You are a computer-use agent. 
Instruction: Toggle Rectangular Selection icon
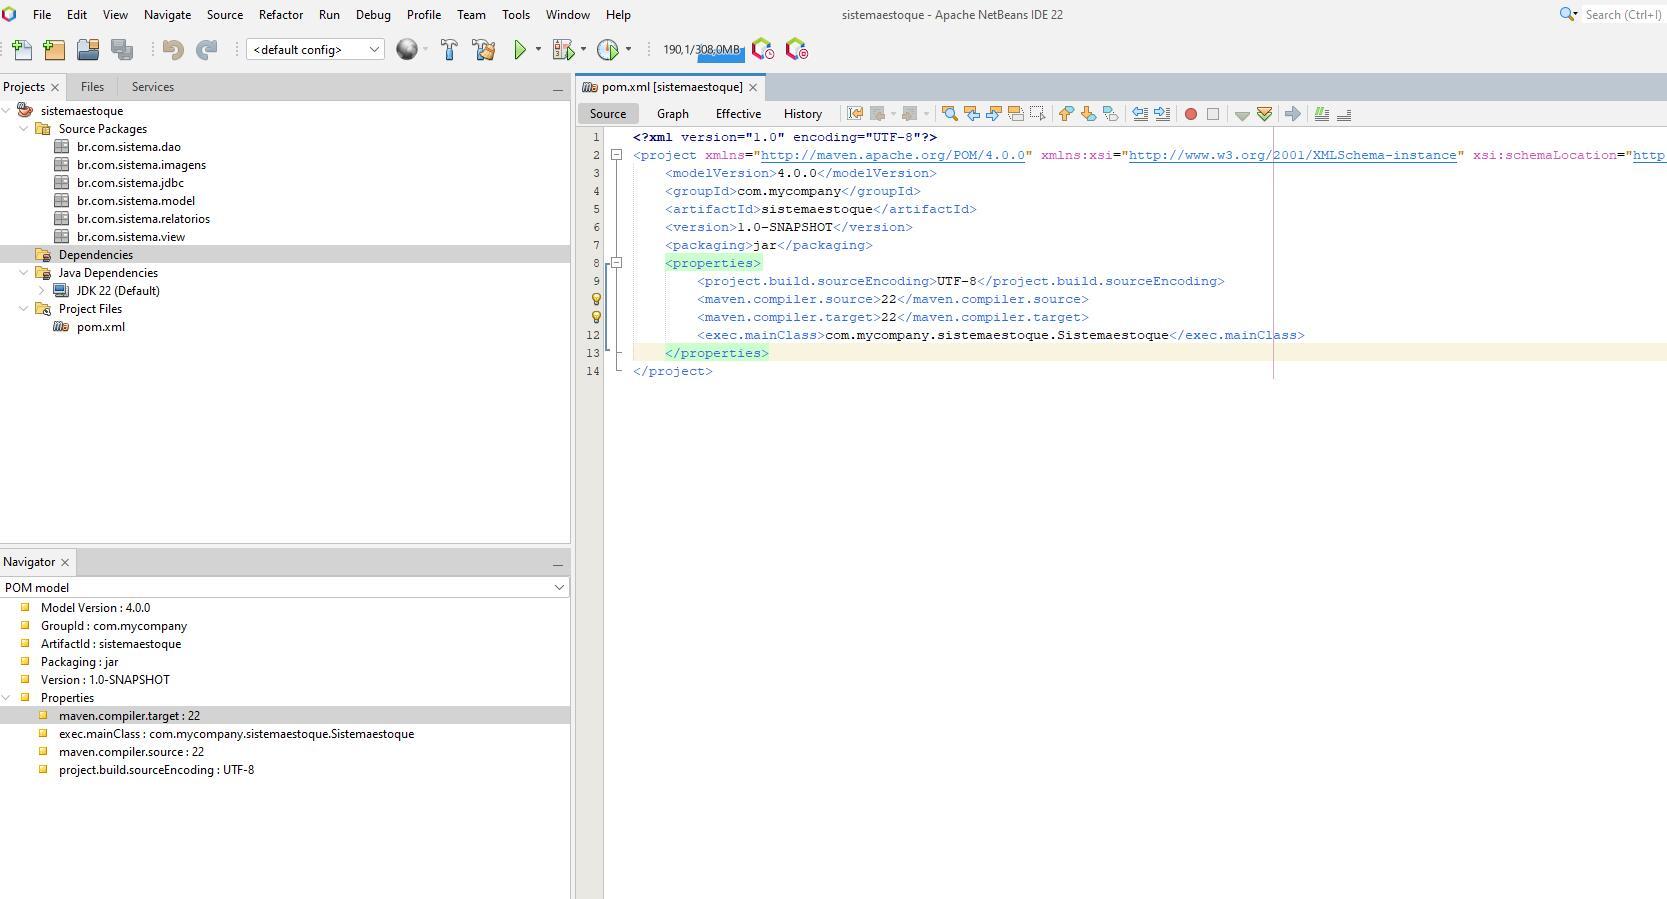pyautogui.click(x=1037, y=114)
